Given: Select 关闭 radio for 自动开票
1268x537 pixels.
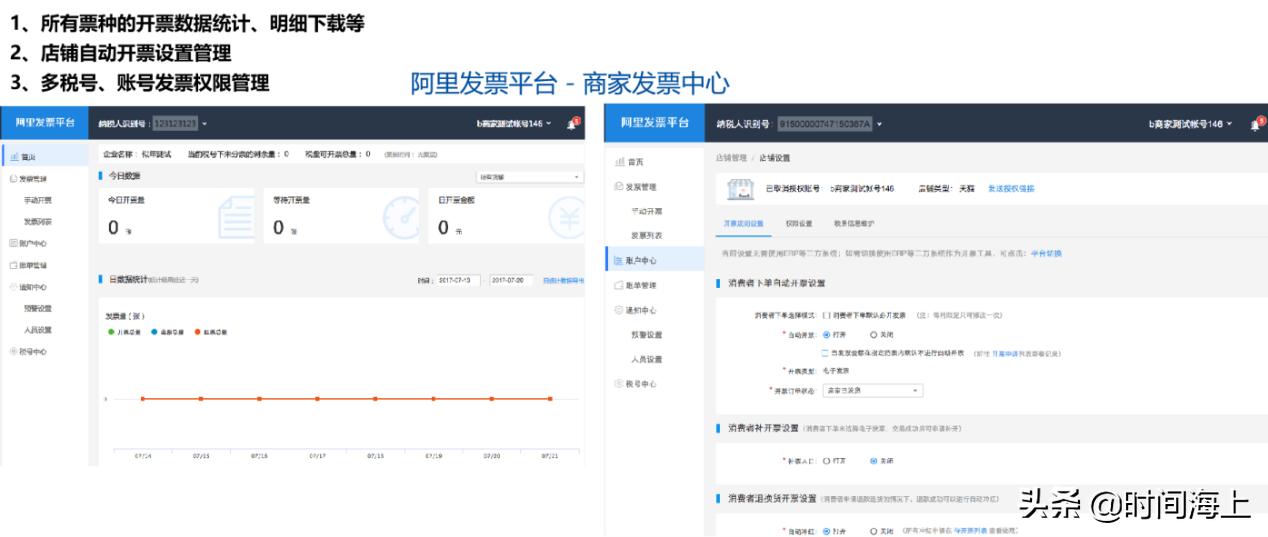Looking at the screenshot, I should point(874,334).
